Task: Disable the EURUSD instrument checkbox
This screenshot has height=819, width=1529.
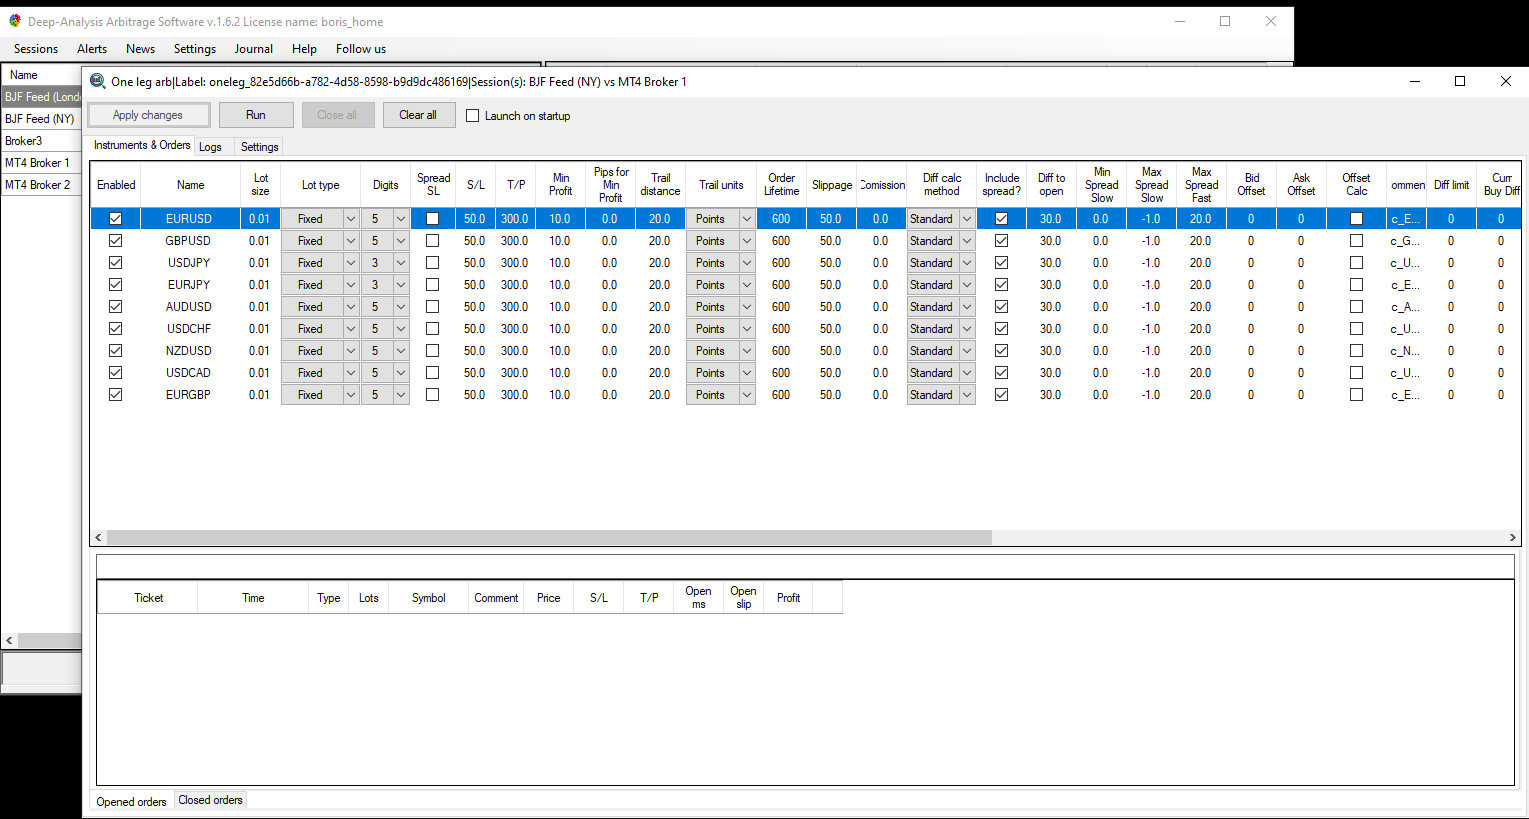Action: click(x=115, y=218)
